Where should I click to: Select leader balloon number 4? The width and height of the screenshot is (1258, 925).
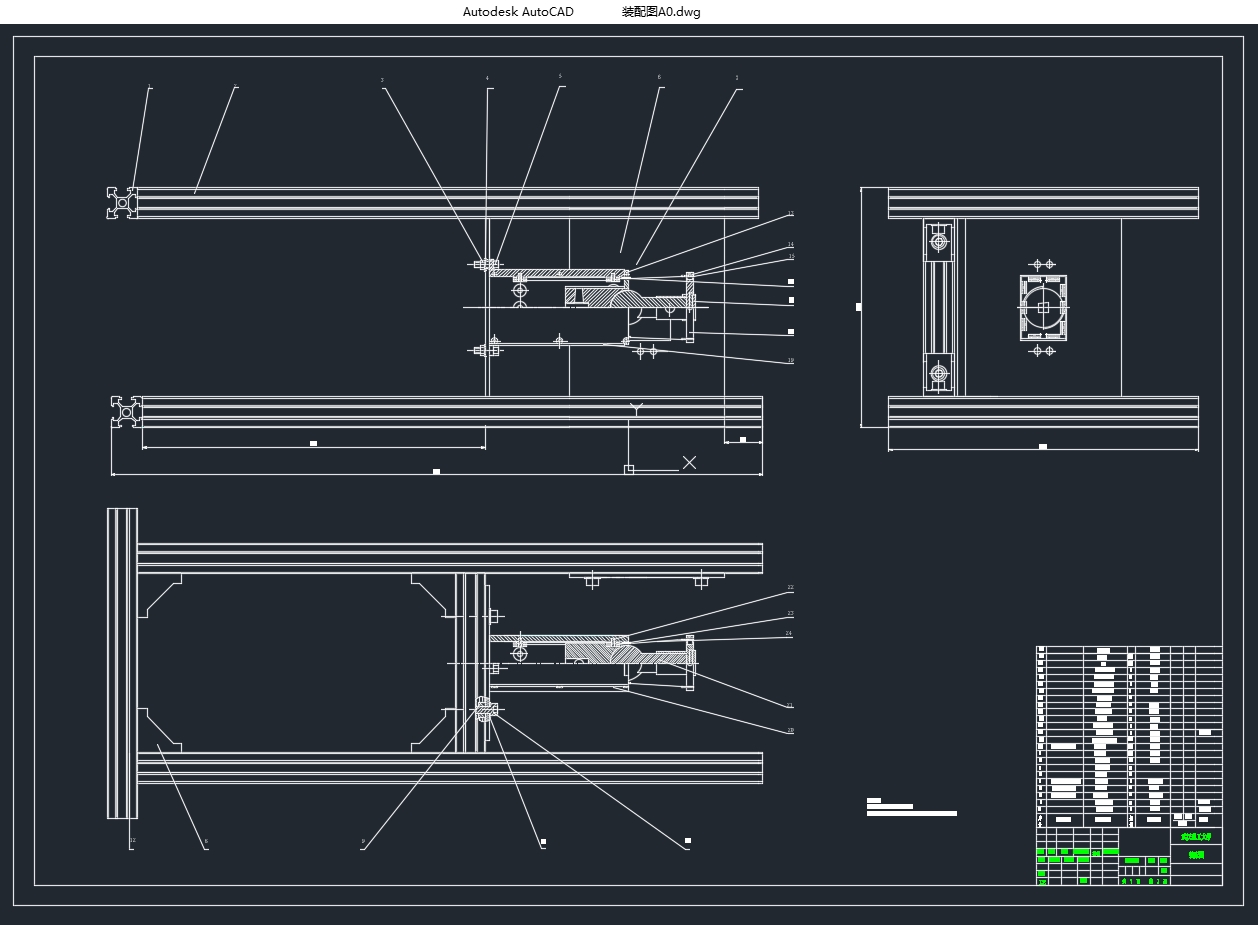(488, 78)
